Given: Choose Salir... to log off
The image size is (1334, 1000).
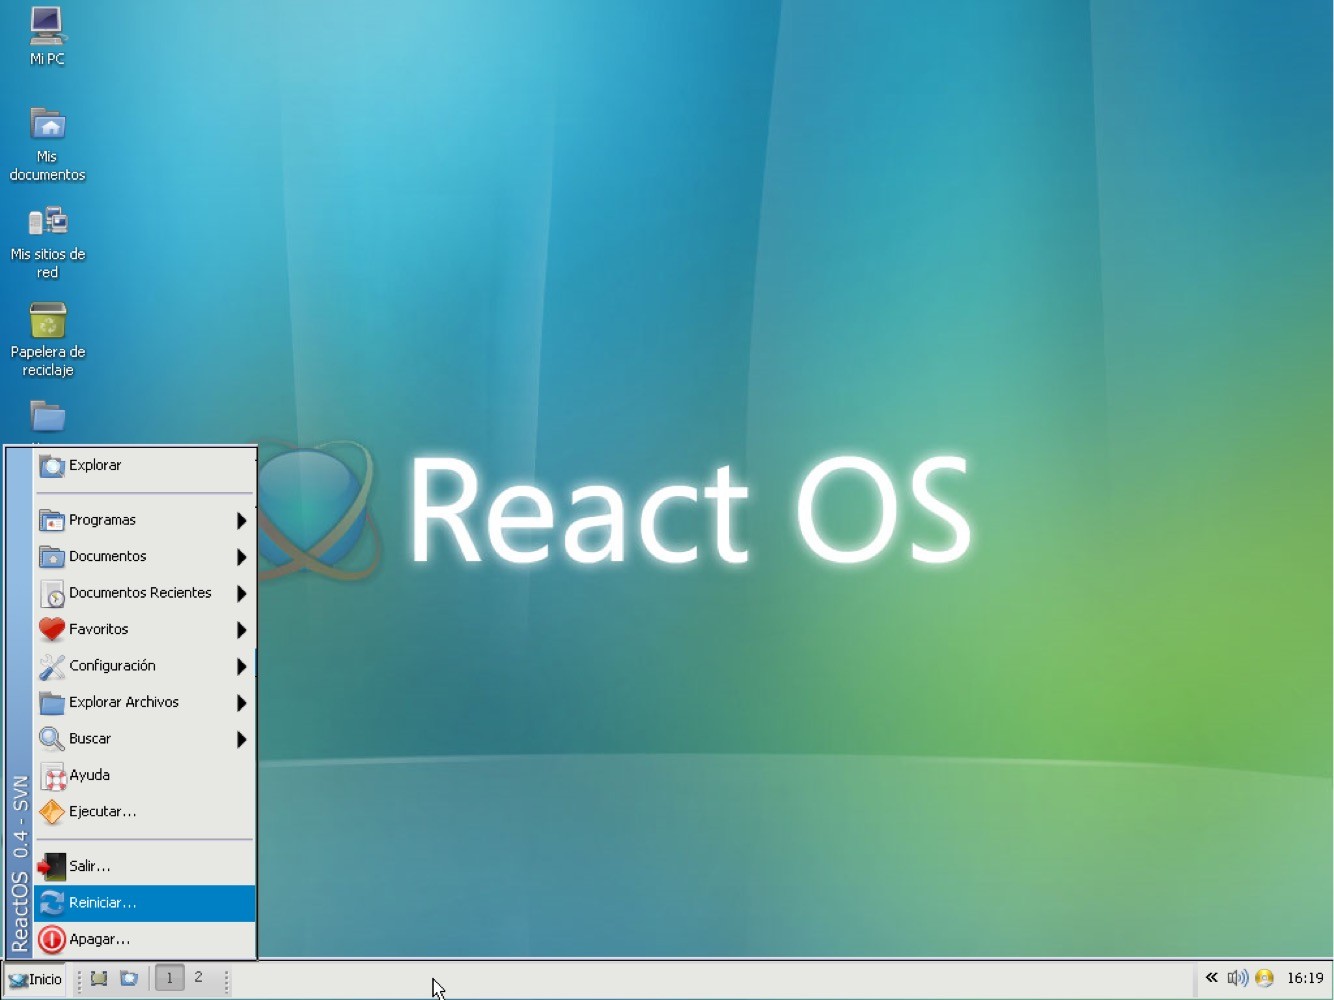Looking at the screenshot, I should click(x=145, y=866).
